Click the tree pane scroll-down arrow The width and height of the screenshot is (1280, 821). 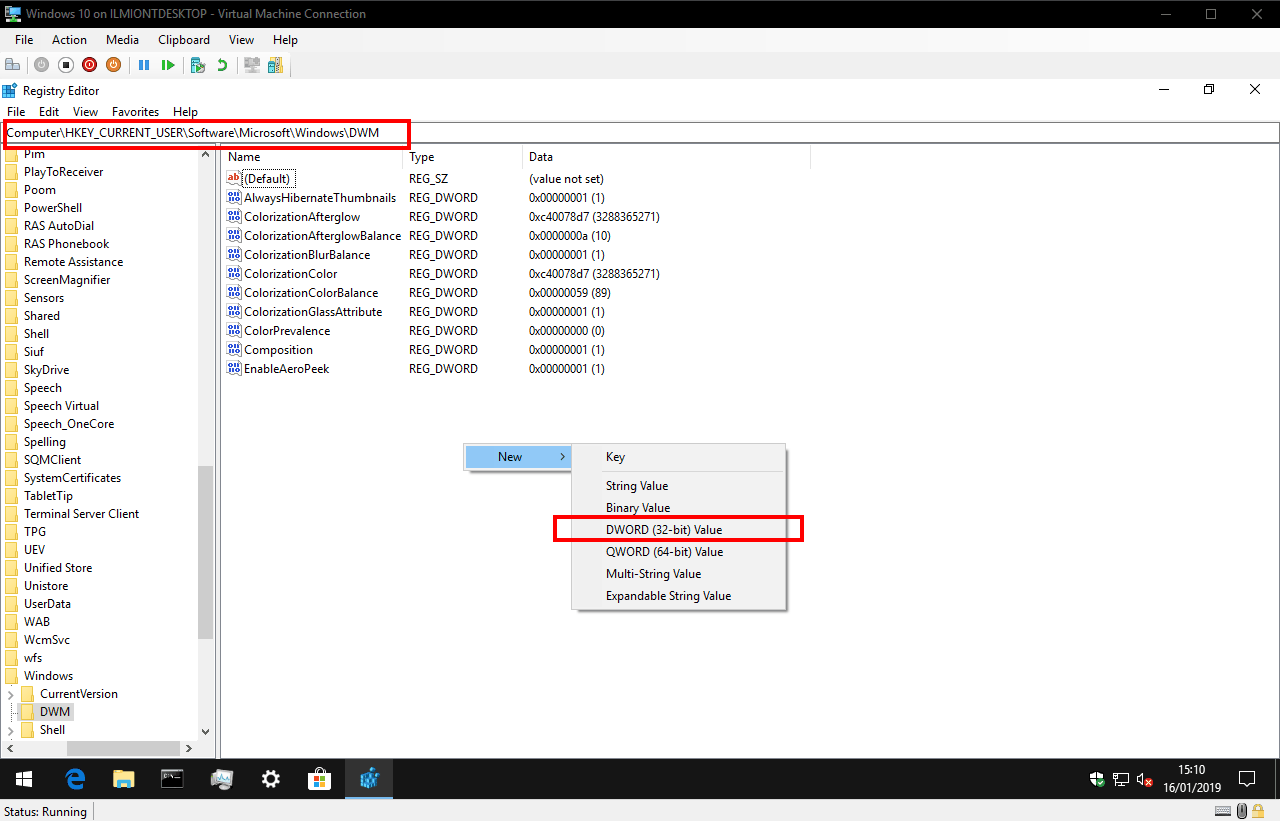coord(206,732)
